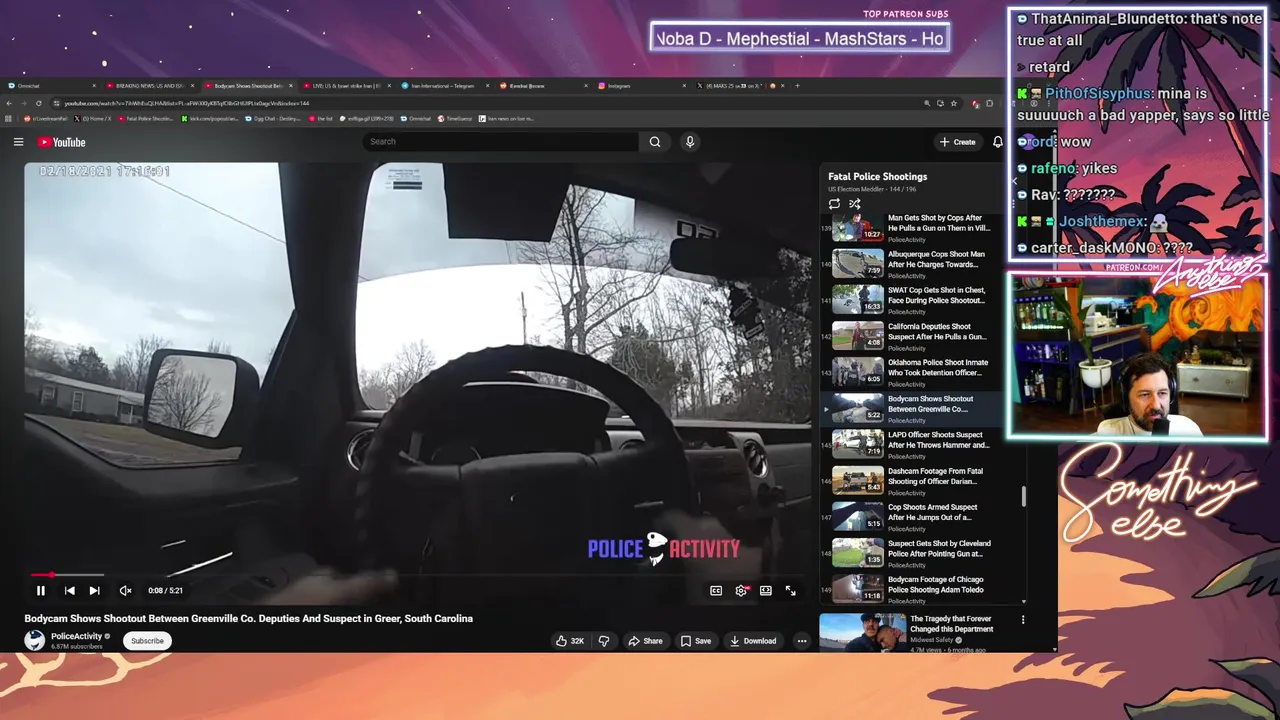Pause the video playback

coord(41,591)
